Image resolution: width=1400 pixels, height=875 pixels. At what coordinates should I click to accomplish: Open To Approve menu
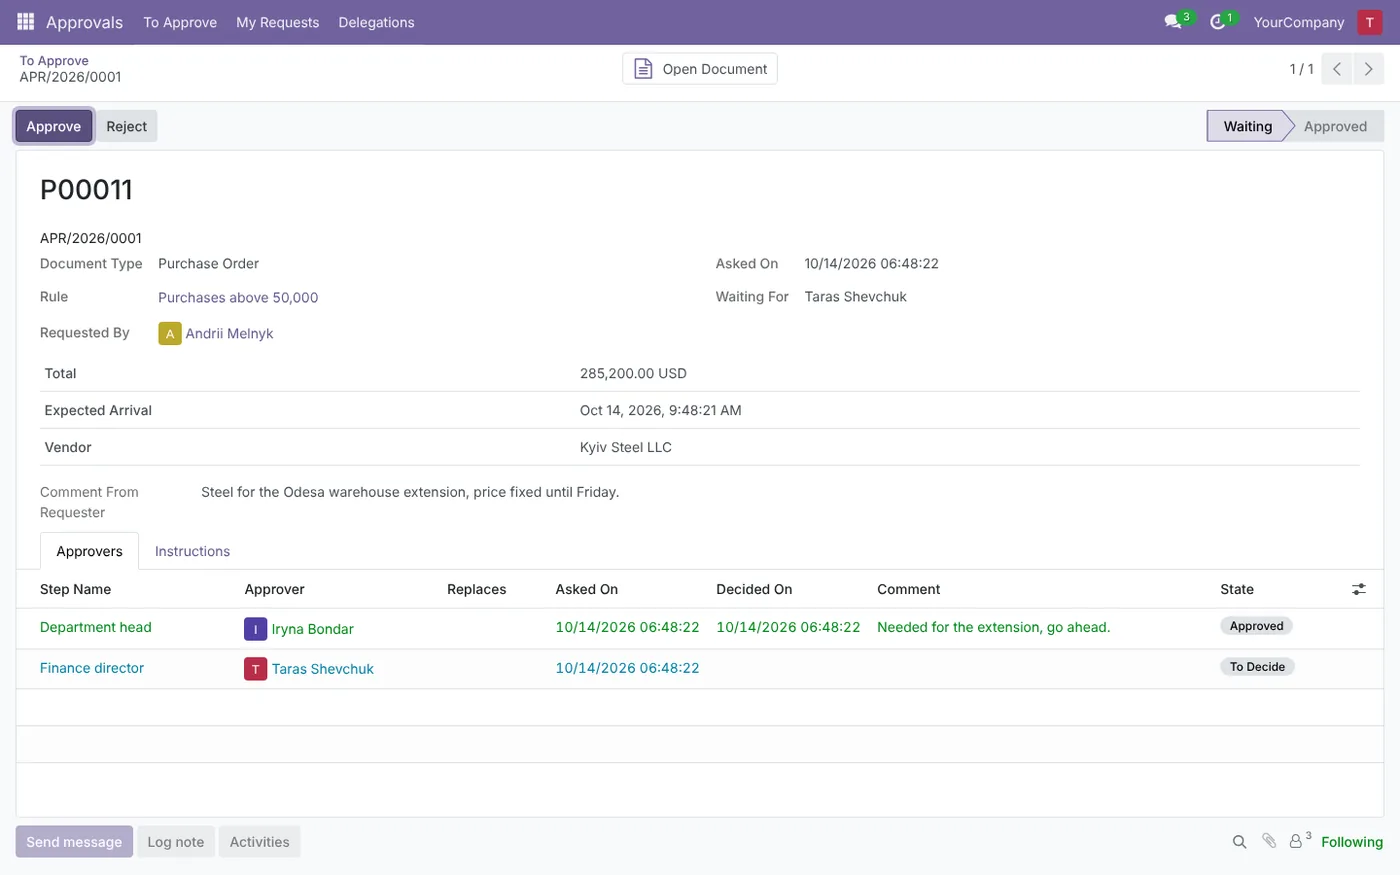(180, 22)
